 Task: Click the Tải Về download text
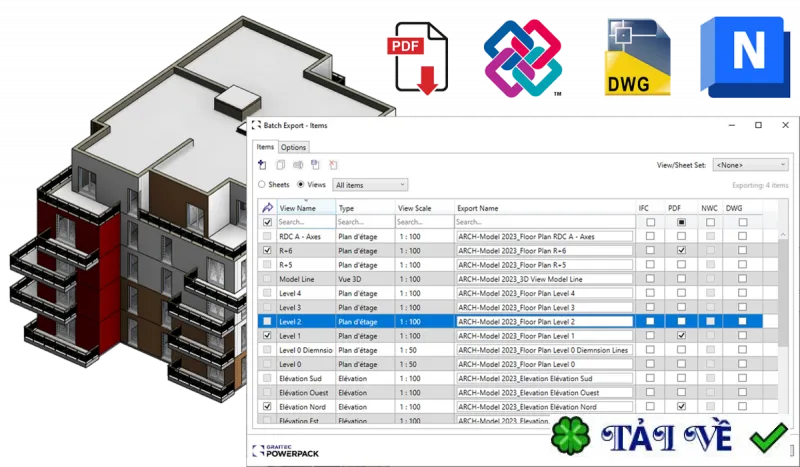[666, 437]
